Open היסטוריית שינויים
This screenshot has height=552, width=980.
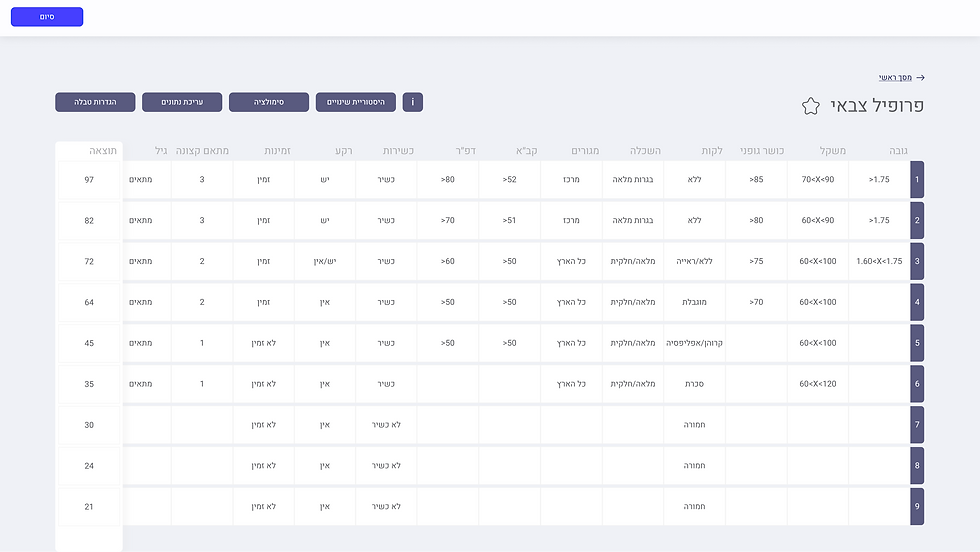coord(356,102)
